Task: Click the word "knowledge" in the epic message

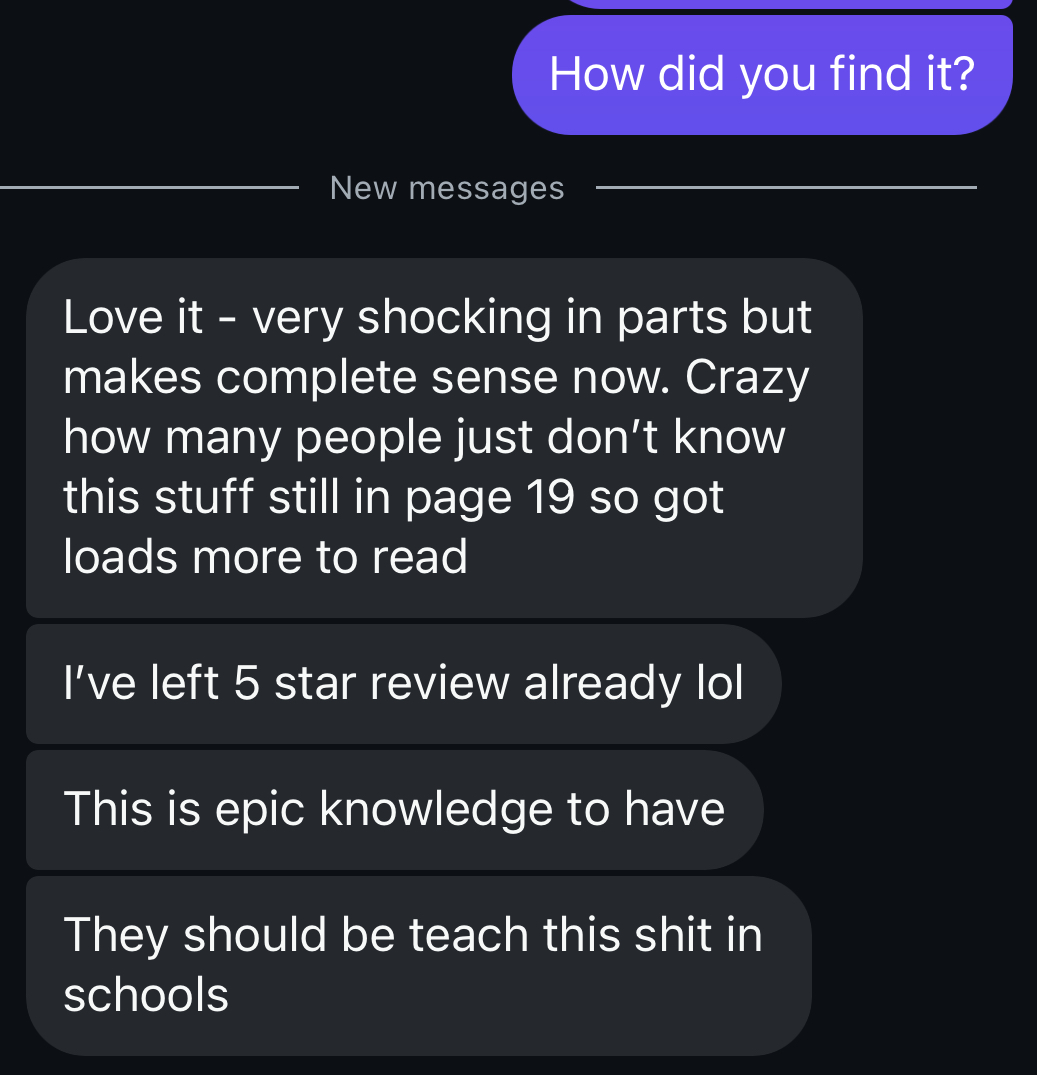Action: pos(436,809)
